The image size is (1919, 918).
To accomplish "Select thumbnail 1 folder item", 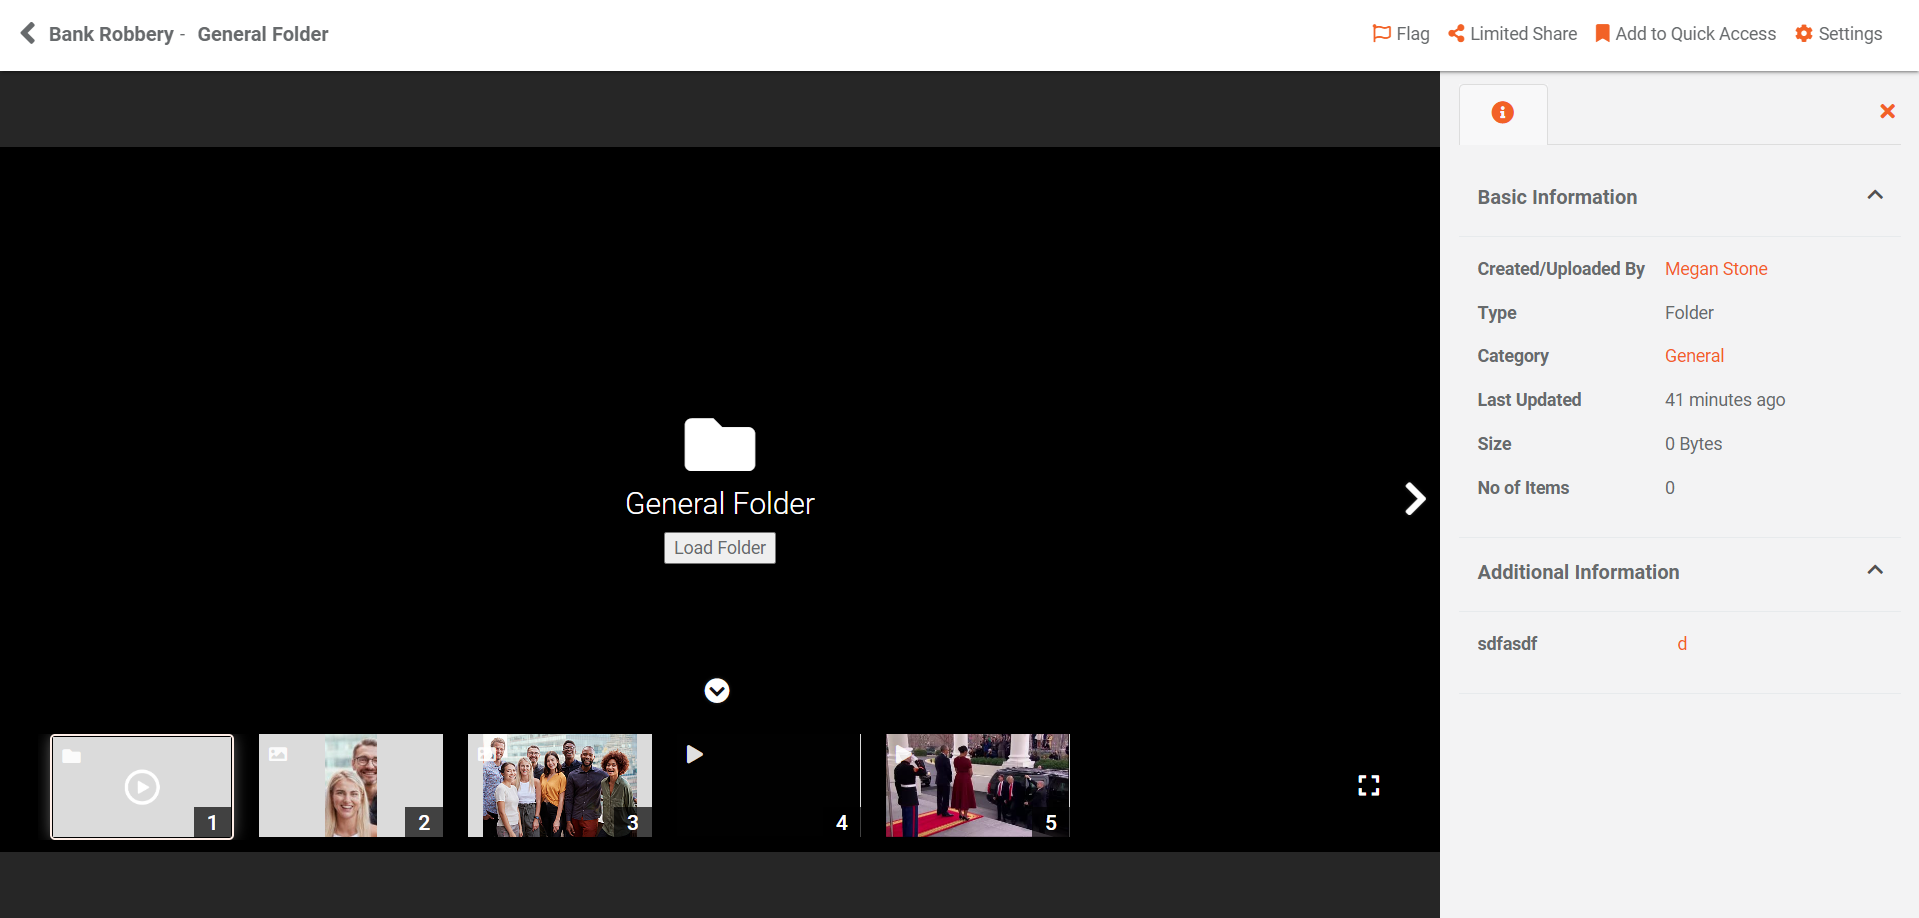I will [x=142, y=787].
